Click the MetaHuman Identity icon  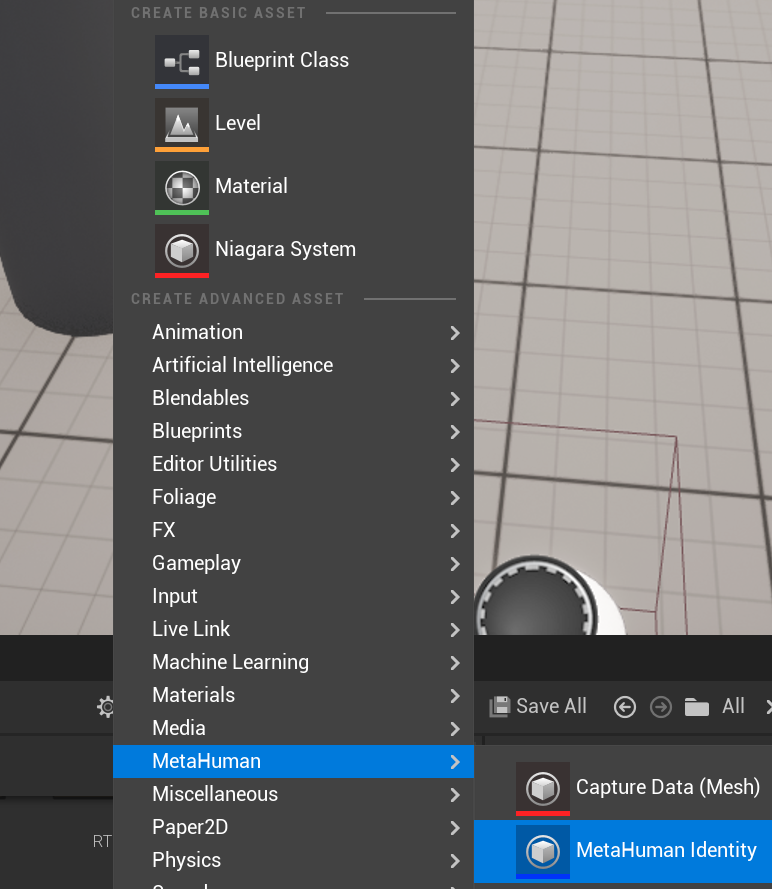542,852
